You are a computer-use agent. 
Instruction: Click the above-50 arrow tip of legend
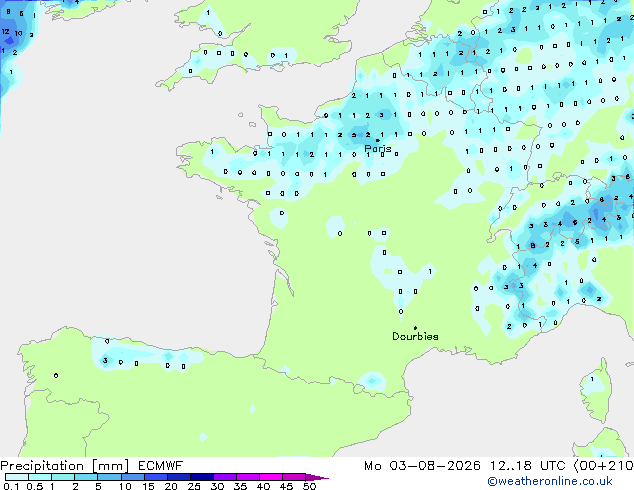[x=317, y=477]
